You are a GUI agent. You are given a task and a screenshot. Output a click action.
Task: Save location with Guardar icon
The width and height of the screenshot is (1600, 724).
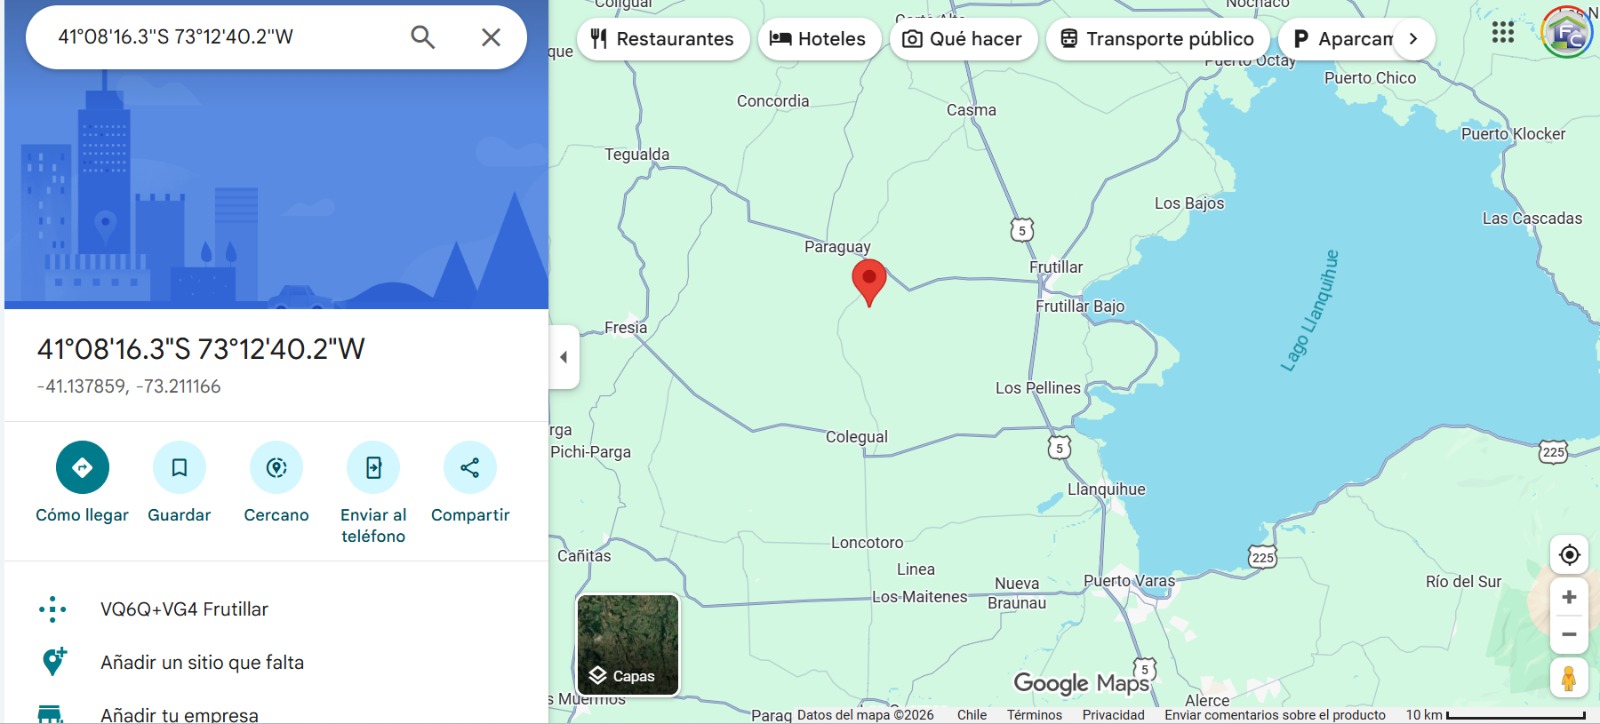pyautogui.click(x=179, y=467)
